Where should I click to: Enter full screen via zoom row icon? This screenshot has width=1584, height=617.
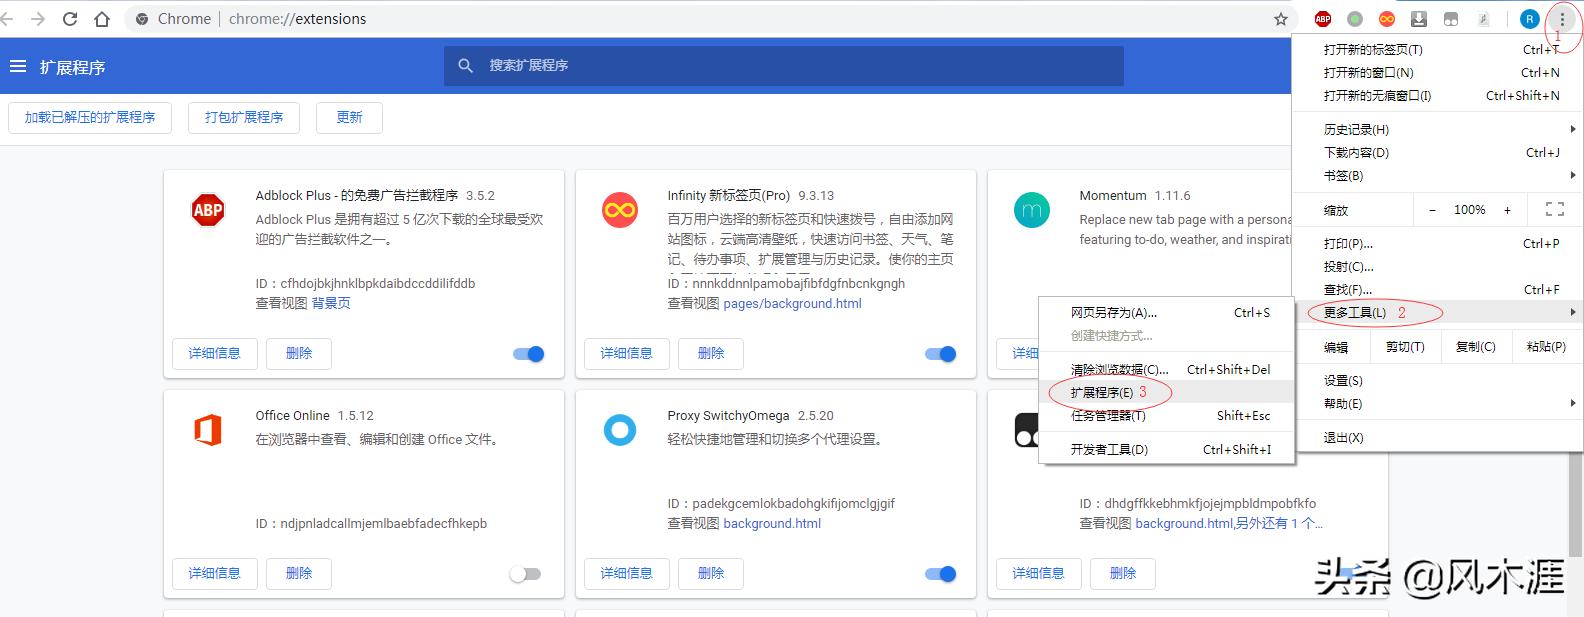1555,210
